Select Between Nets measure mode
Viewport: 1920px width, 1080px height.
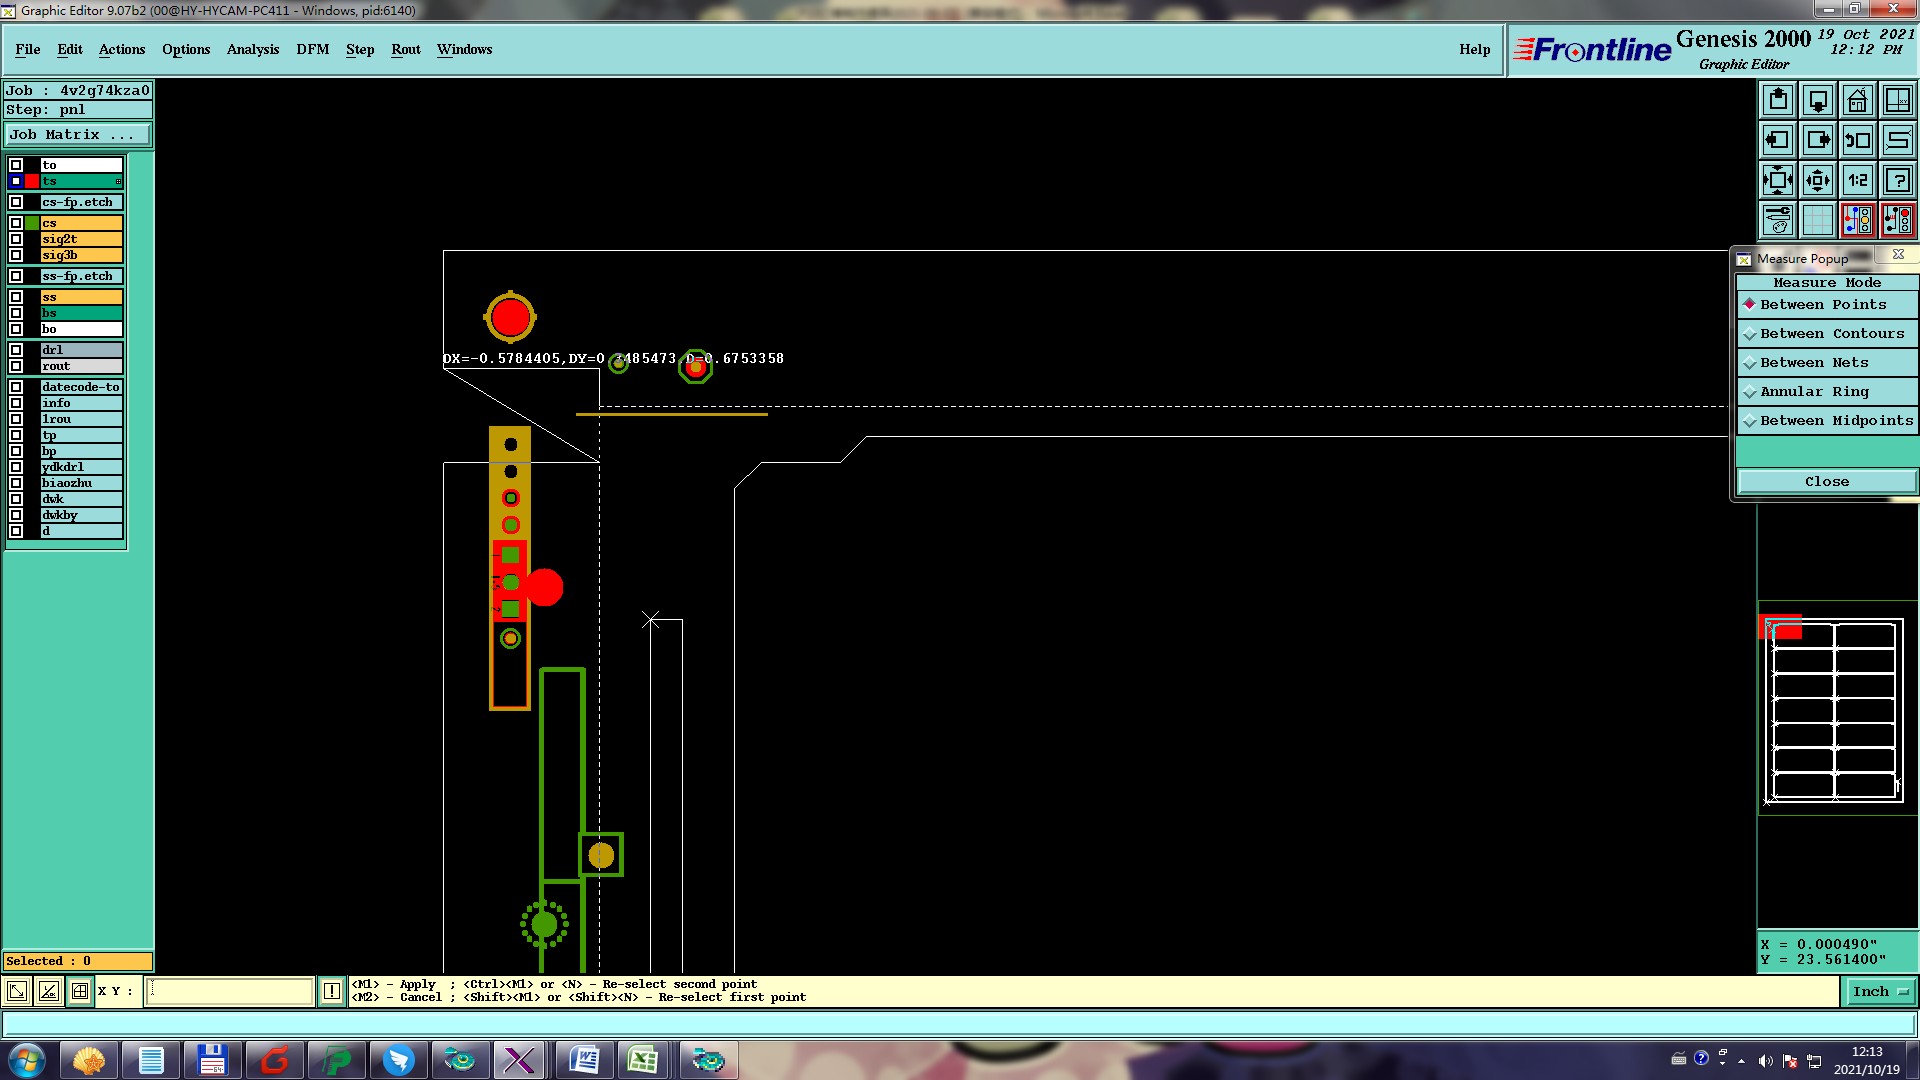tap(1827, 363)
